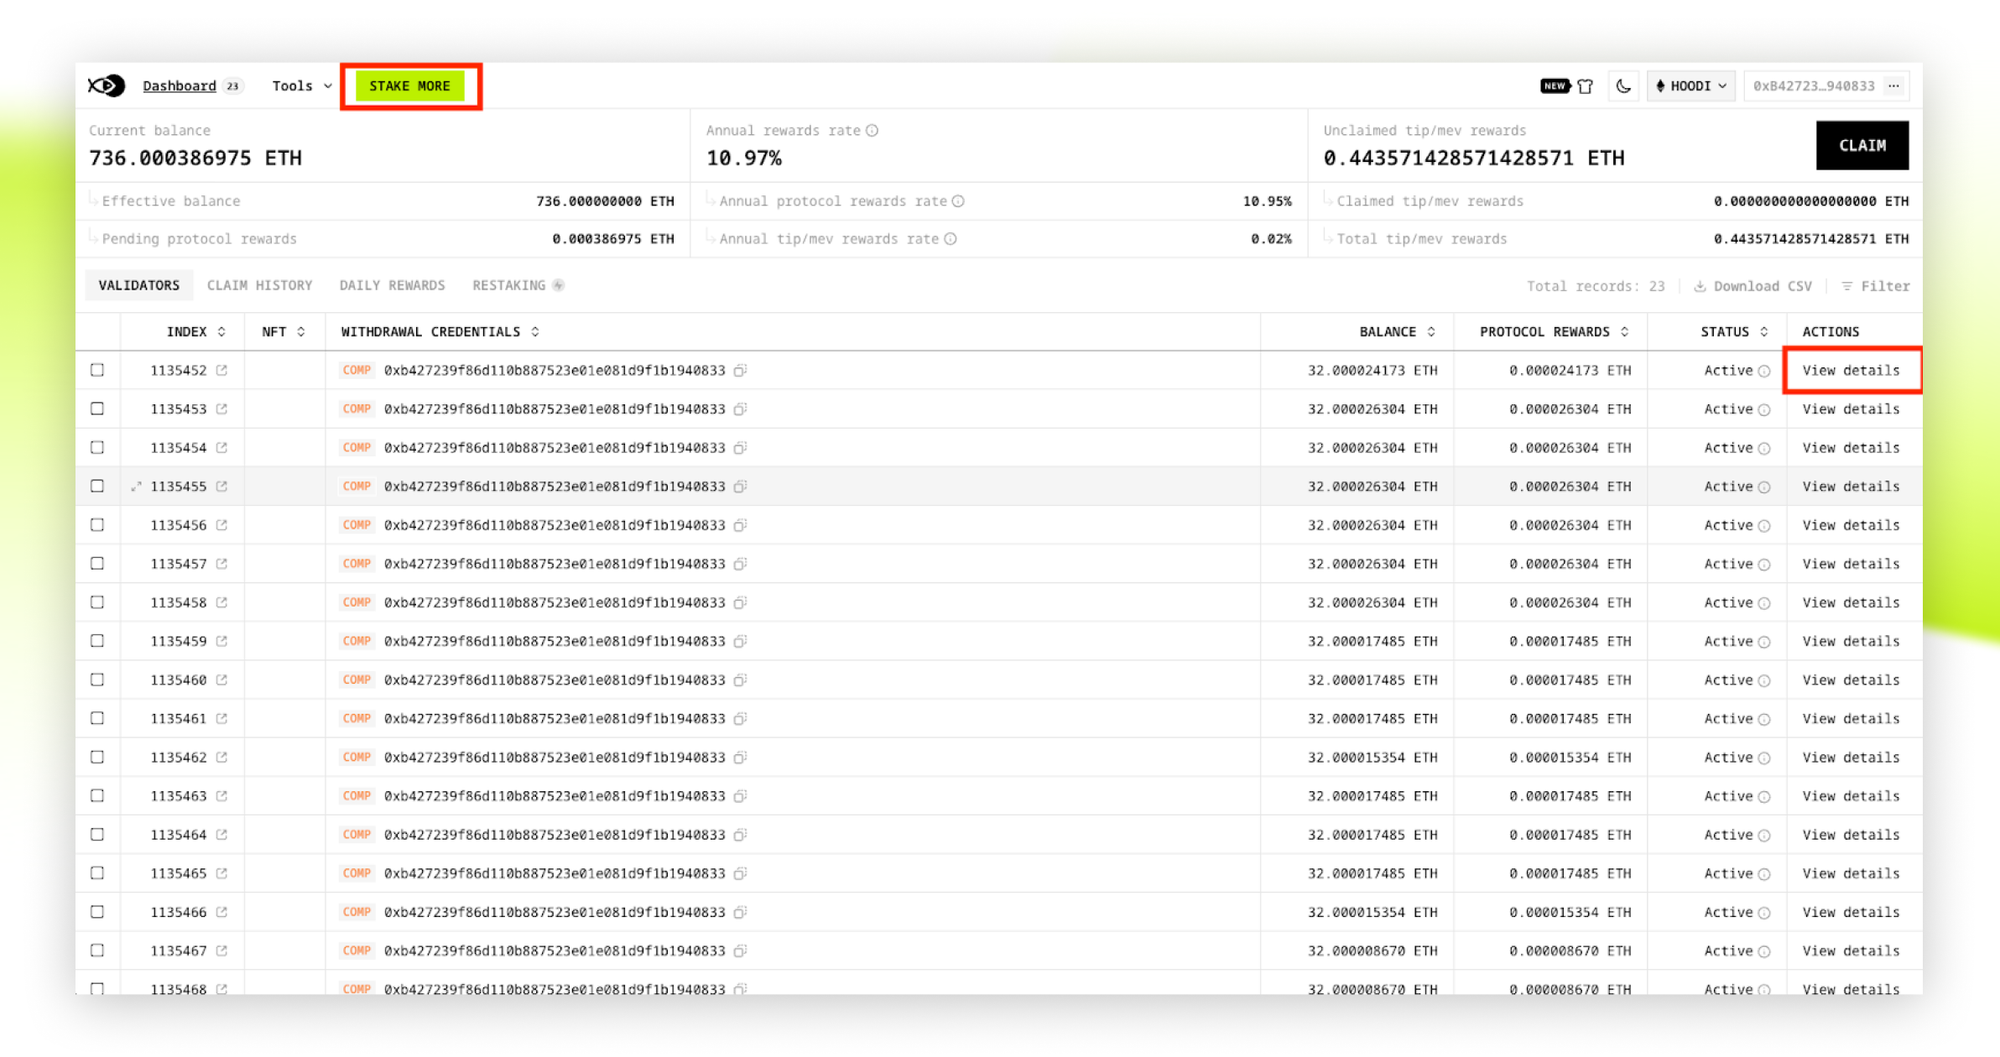
Task: Click the home logo icon
Action: click(106, 86)
